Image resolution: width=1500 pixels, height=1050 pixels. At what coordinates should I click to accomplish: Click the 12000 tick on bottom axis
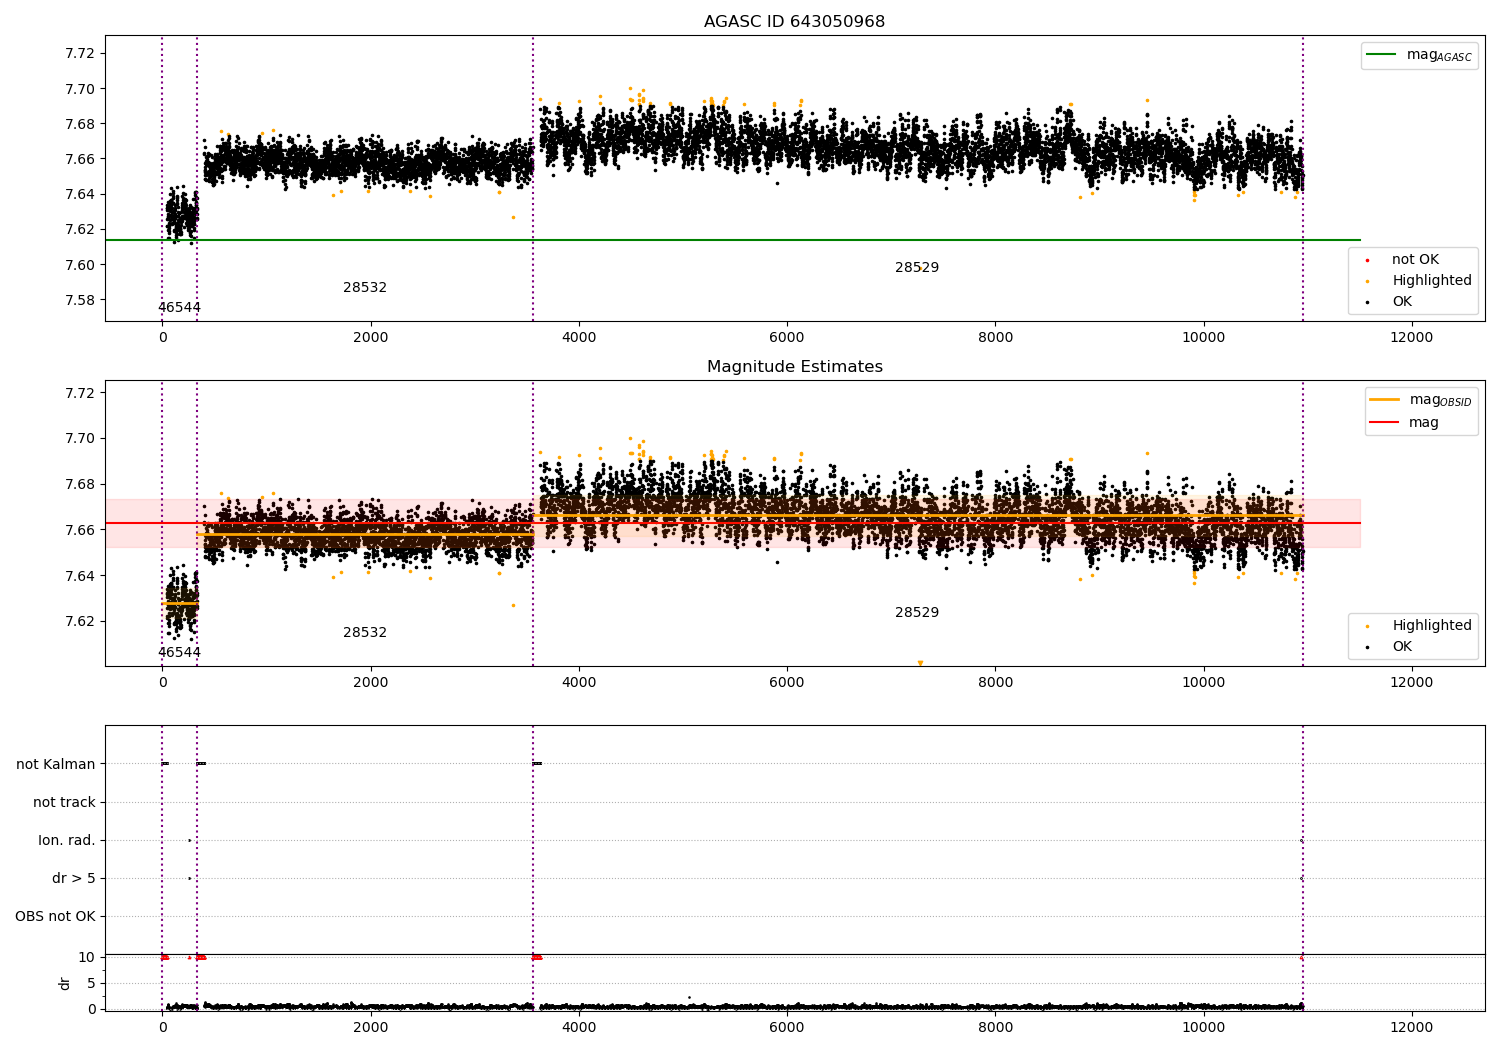coord(1411,1028)
